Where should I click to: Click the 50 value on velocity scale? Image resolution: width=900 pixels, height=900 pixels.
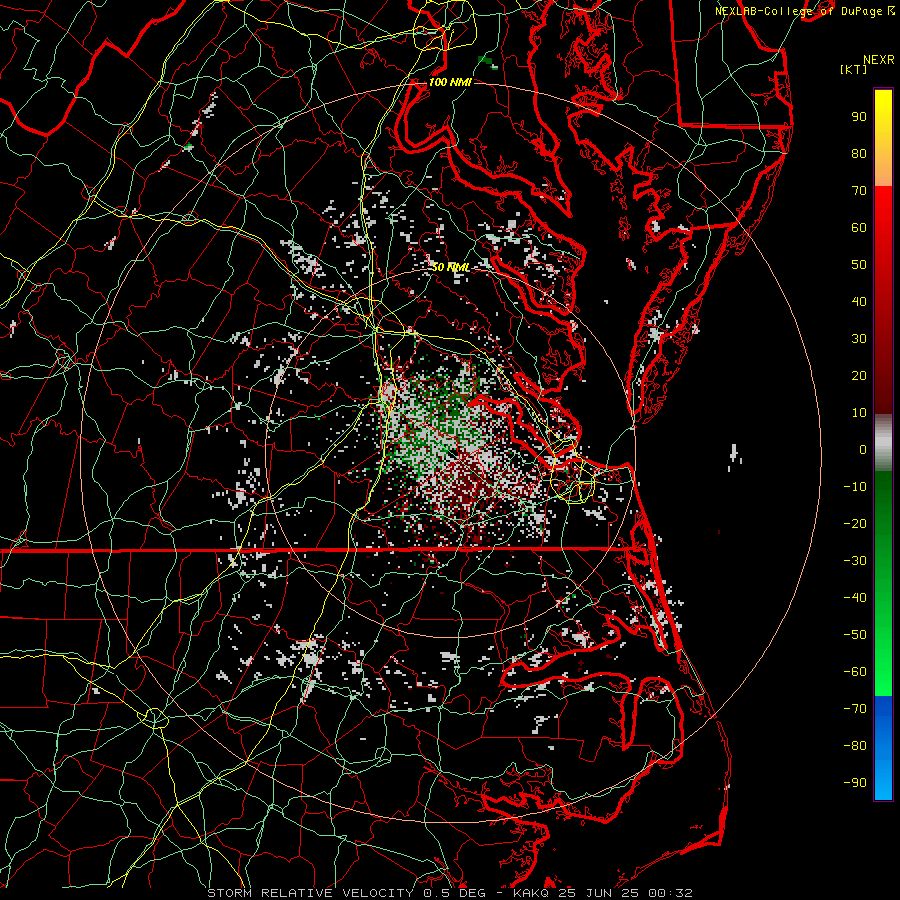tap(859, 265)
